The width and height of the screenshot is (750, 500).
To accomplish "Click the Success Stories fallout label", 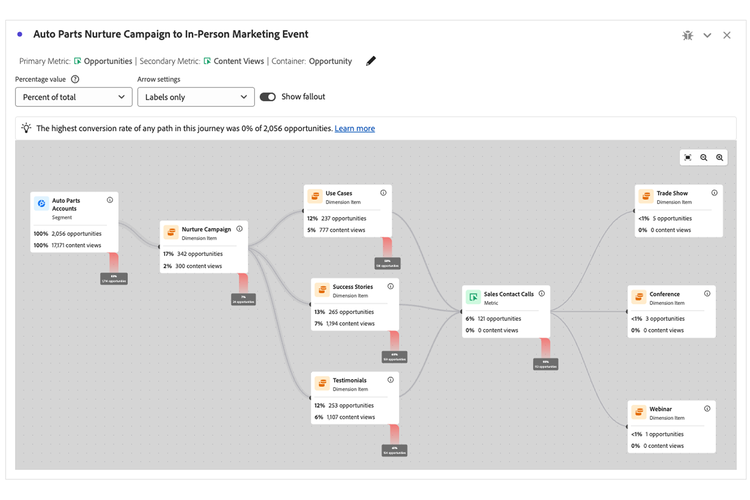I will click(x=395, y=357).
